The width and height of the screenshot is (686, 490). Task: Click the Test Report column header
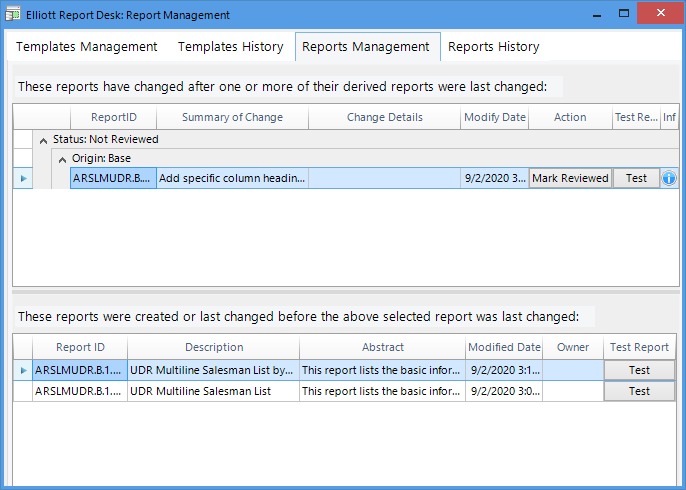pyautogui.click(x=639, y=347)
